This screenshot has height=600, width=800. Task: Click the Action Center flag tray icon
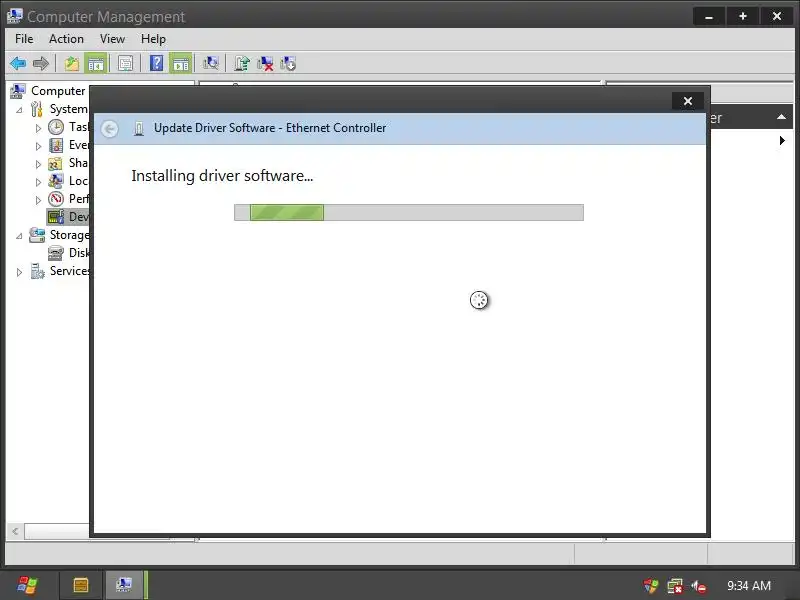point(651,586)
